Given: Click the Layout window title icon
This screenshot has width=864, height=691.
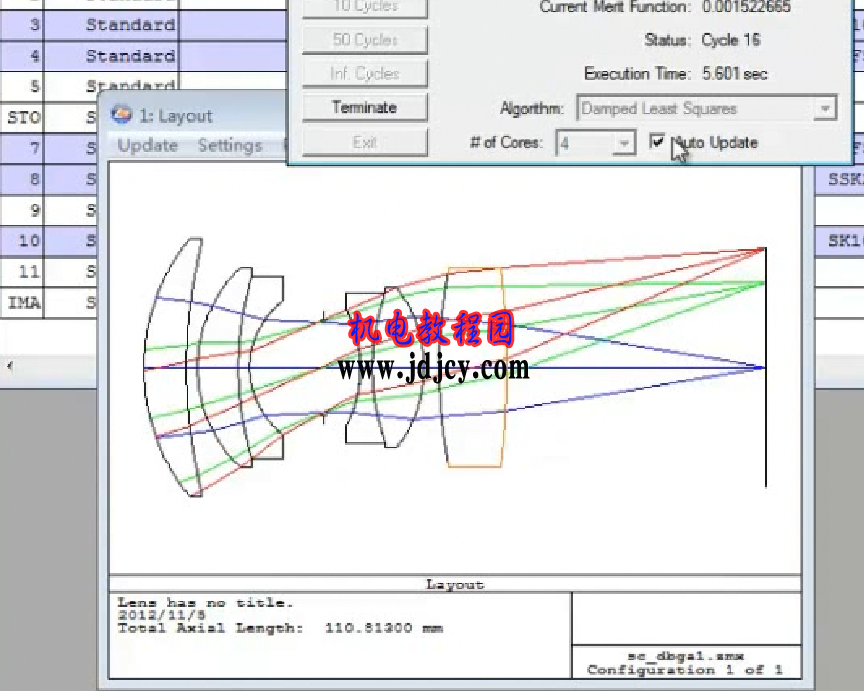Looking at the screenshot, I should [121, 114].
